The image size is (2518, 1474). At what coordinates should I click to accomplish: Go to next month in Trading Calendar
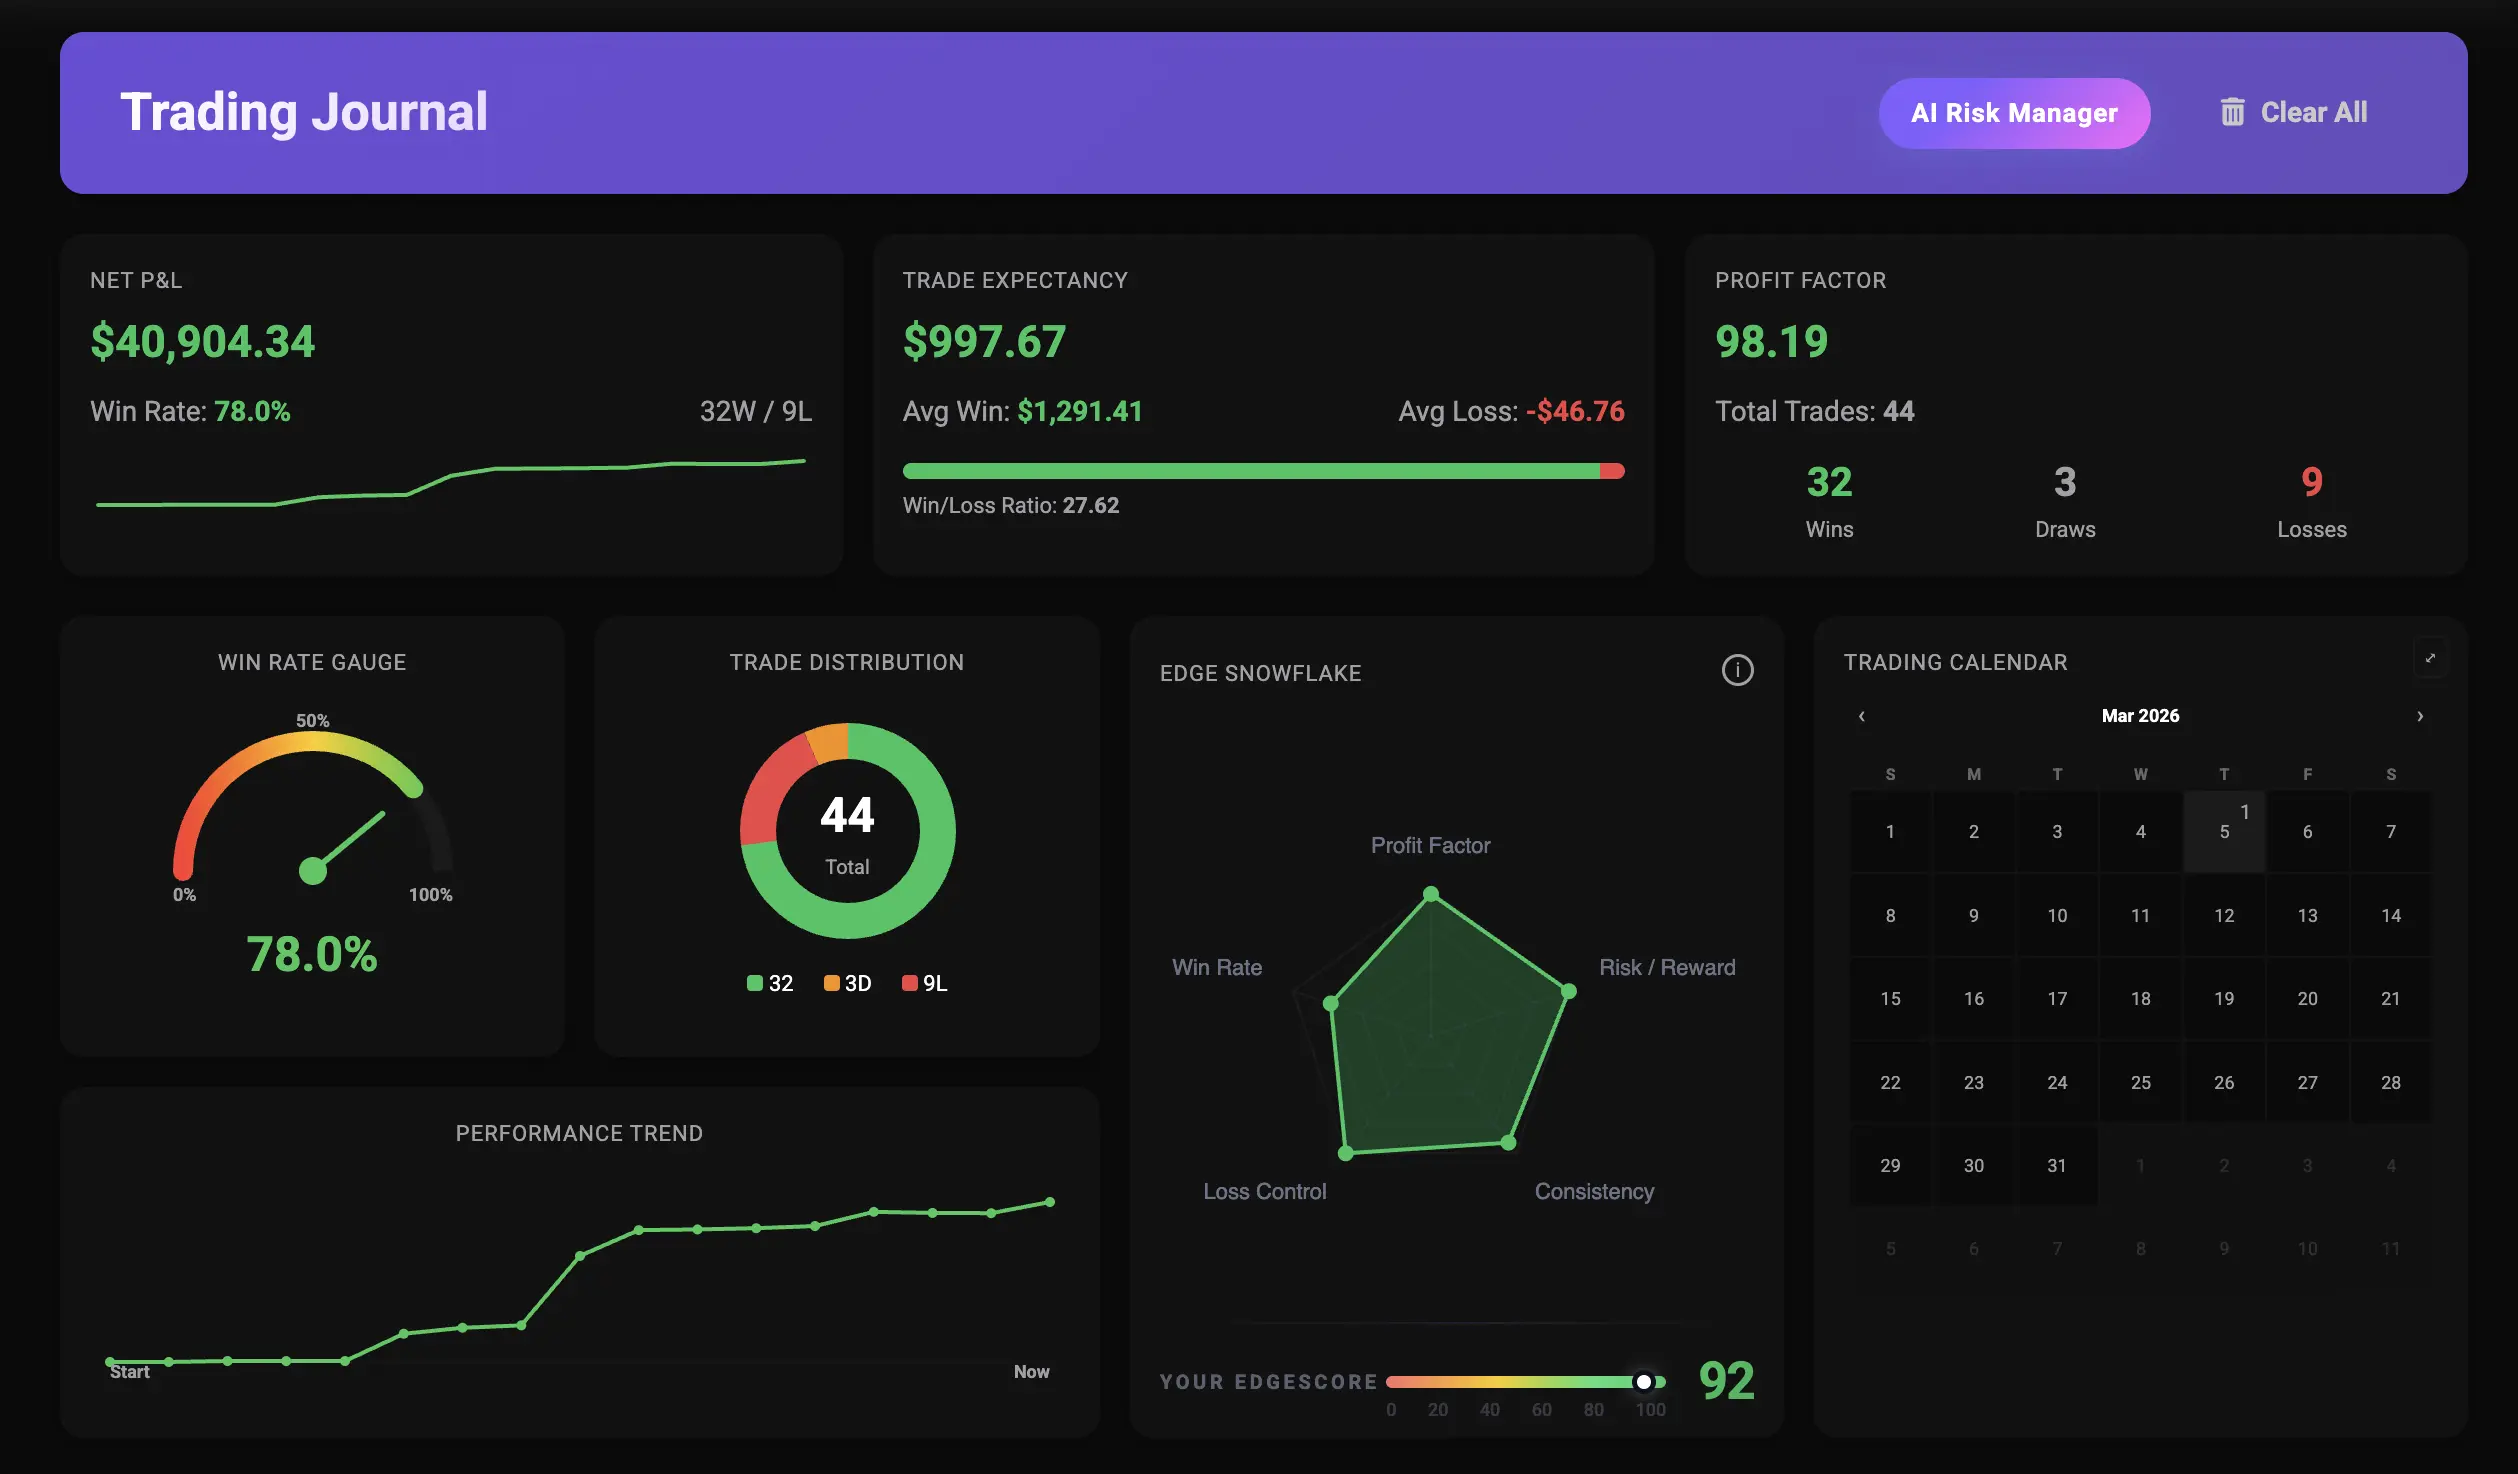[2420, 716]
